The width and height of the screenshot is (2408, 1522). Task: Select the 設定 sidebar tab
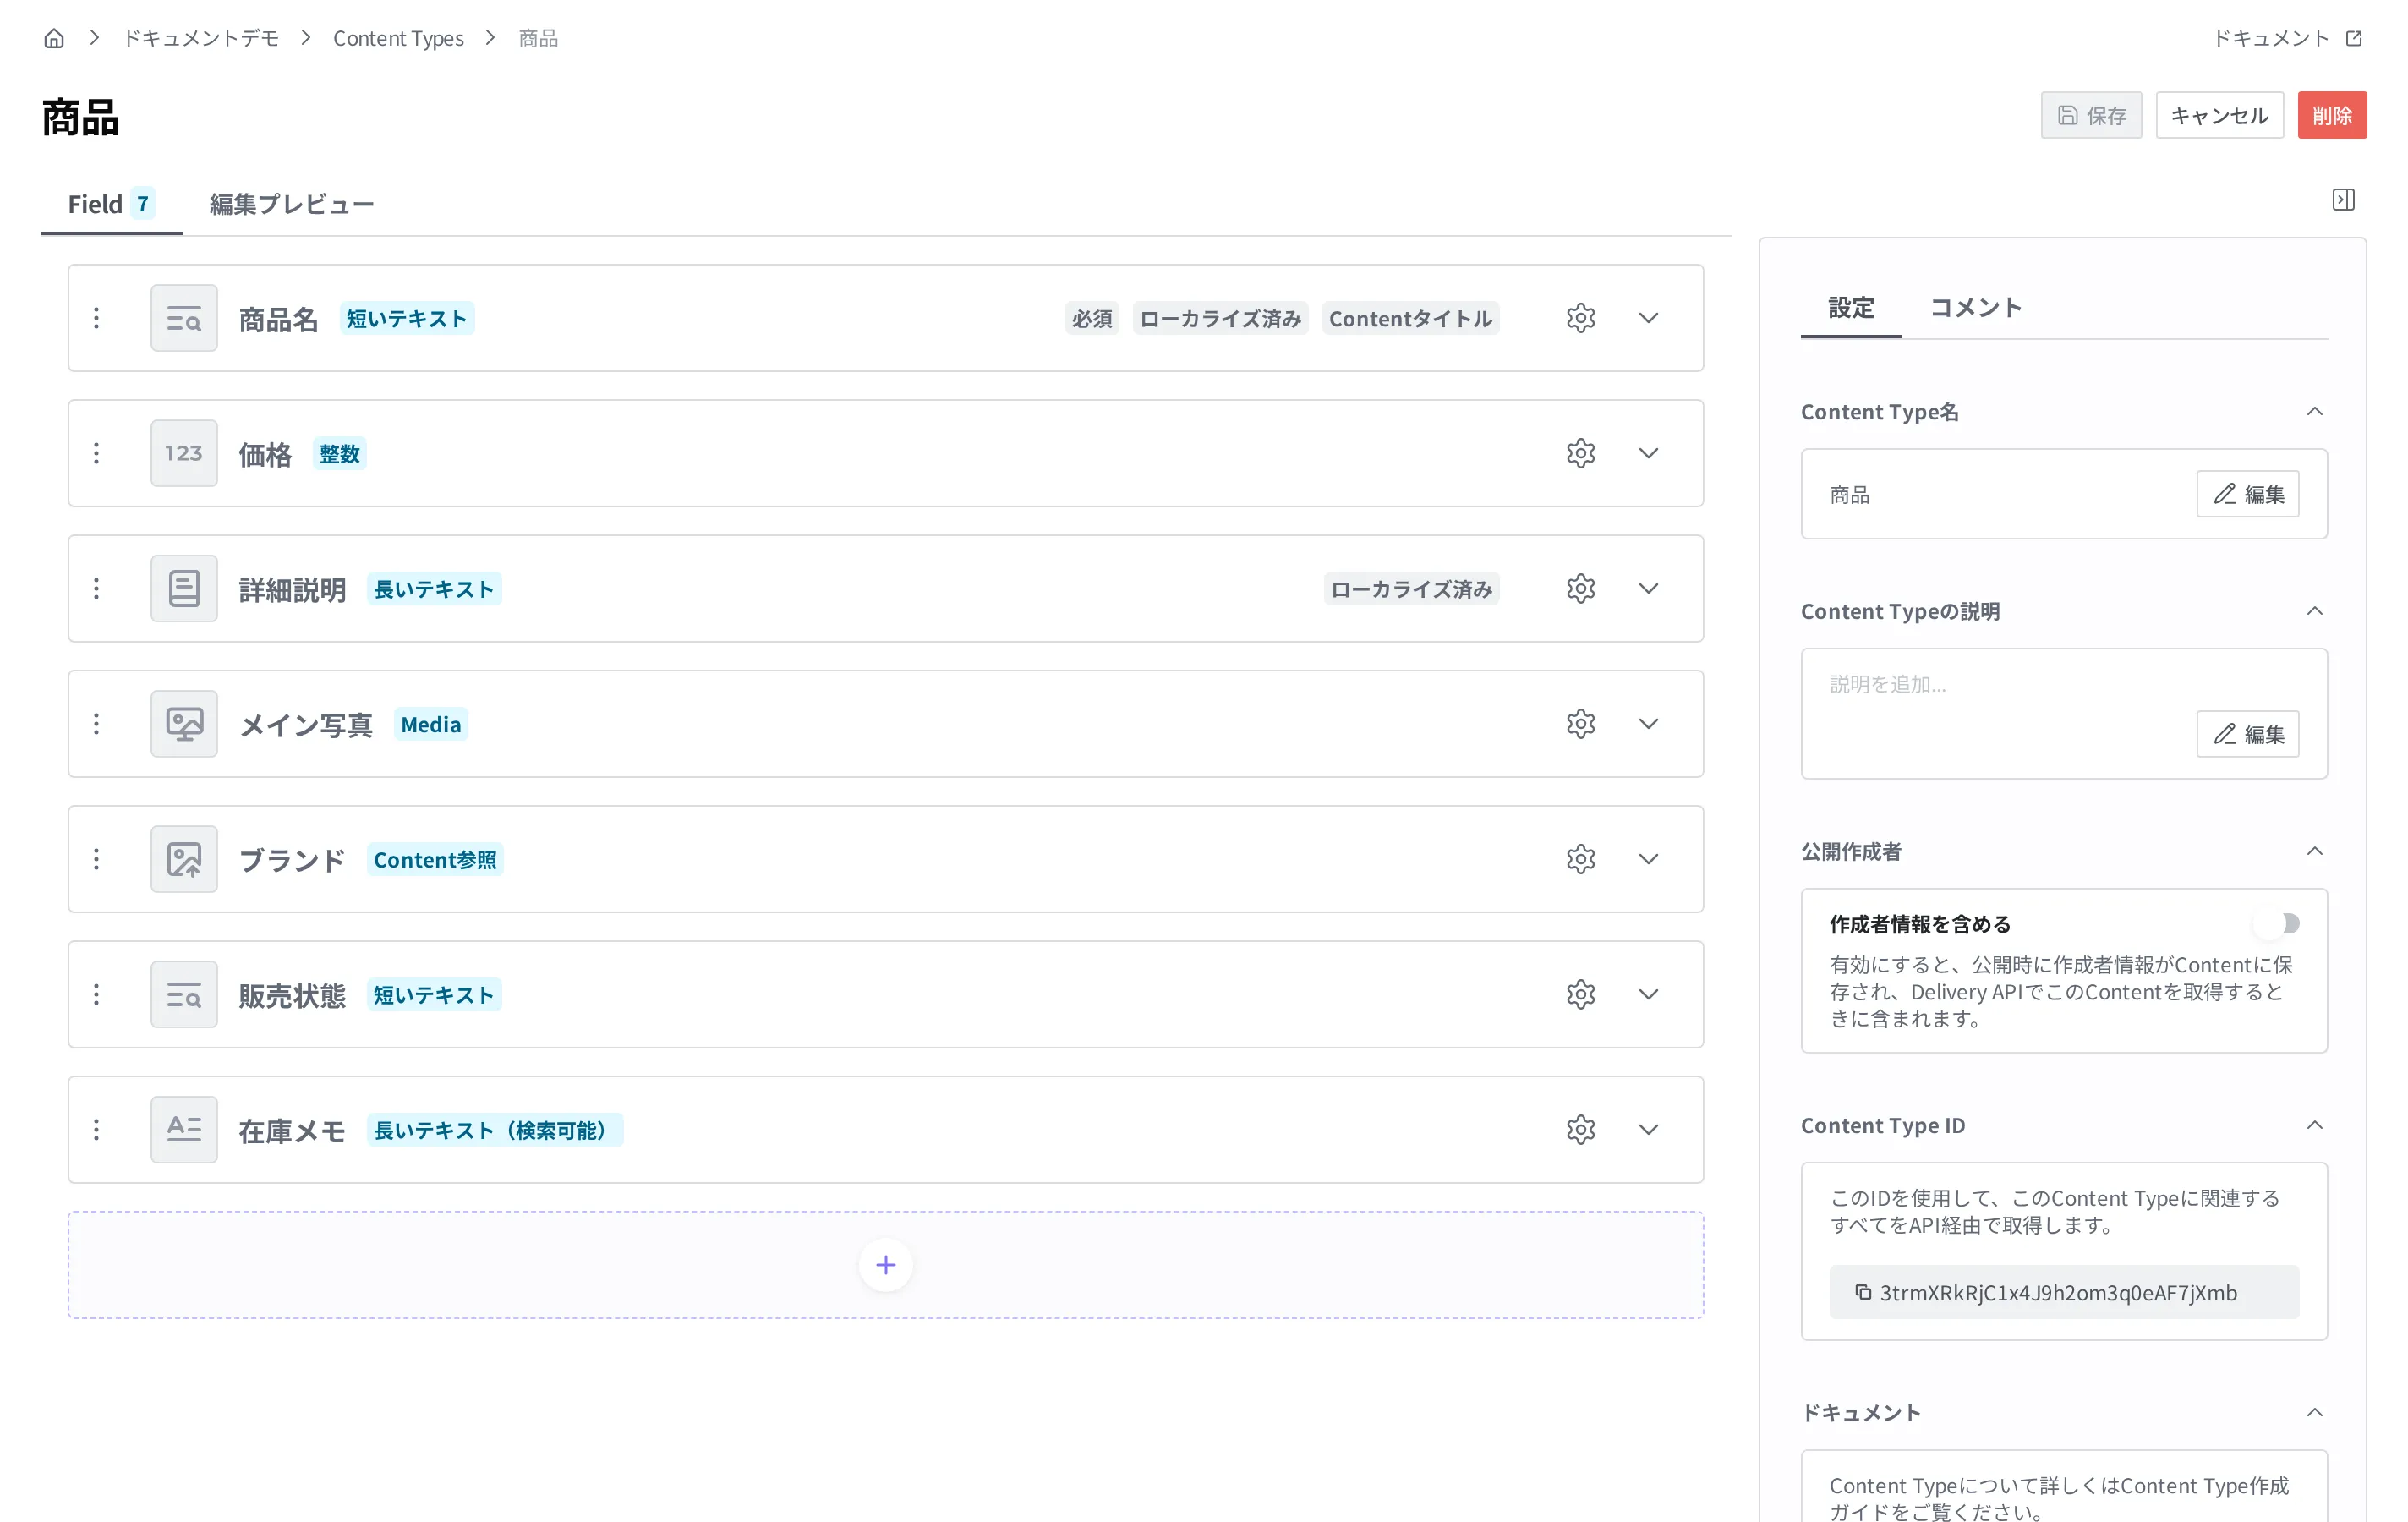pyautogui.click(x=1850, y=307)
